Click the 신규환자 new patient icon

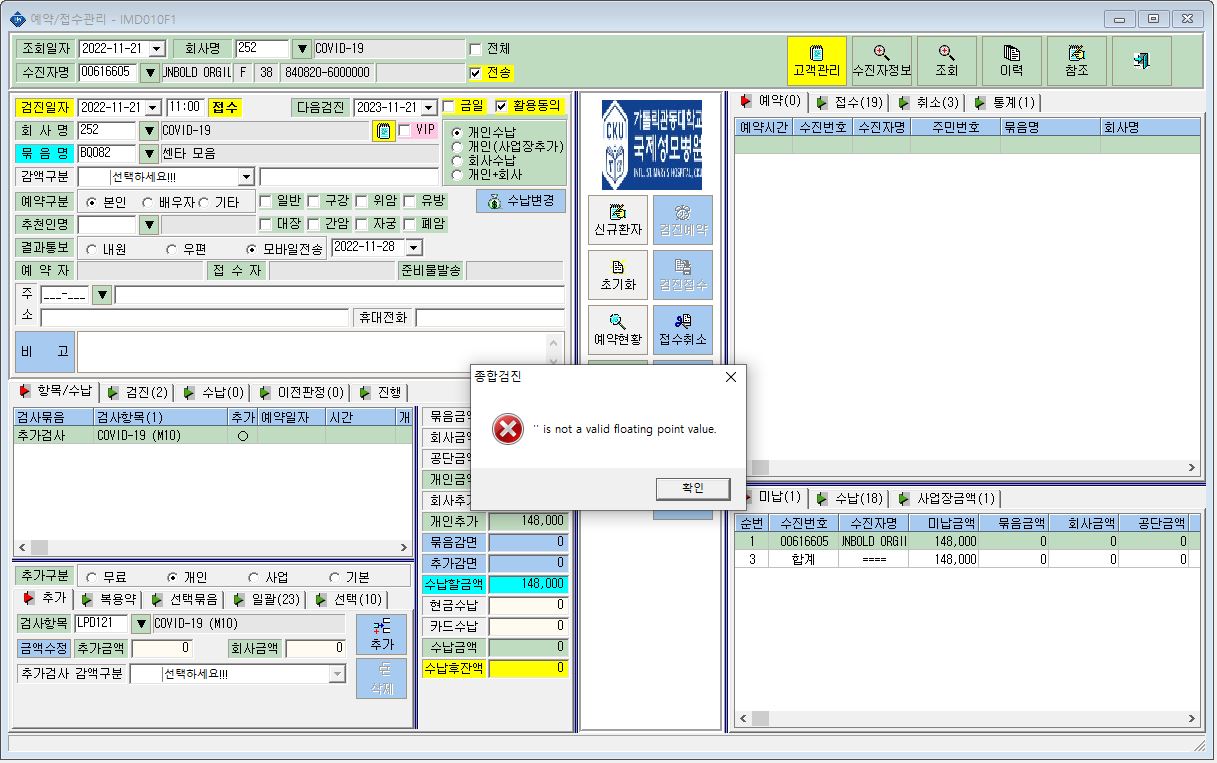(618, 220)
